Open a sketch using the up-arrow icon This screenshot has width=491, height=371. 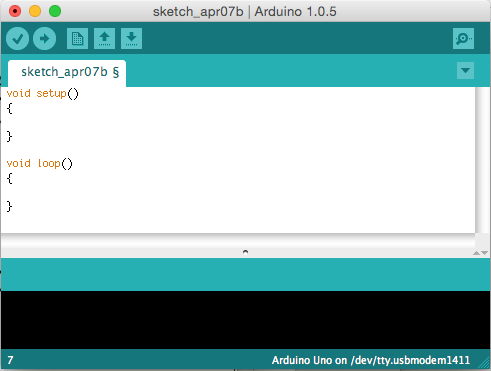tap(104, 39)
